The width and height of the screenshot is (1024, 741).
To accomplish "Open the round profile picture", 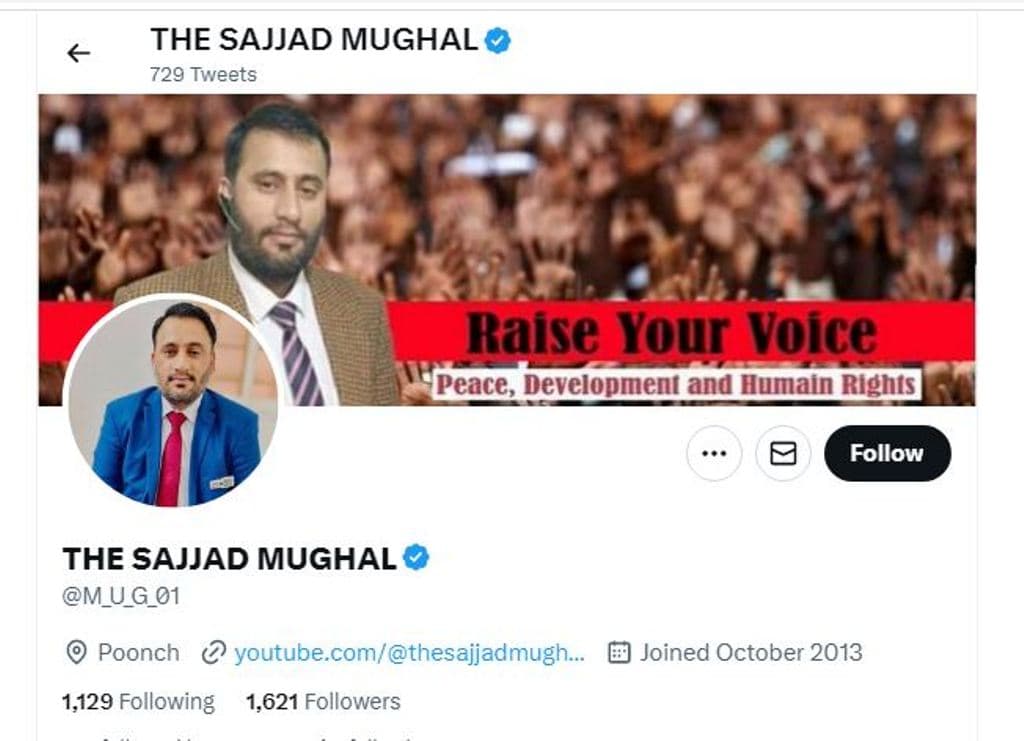I will [x=171, y=400].
